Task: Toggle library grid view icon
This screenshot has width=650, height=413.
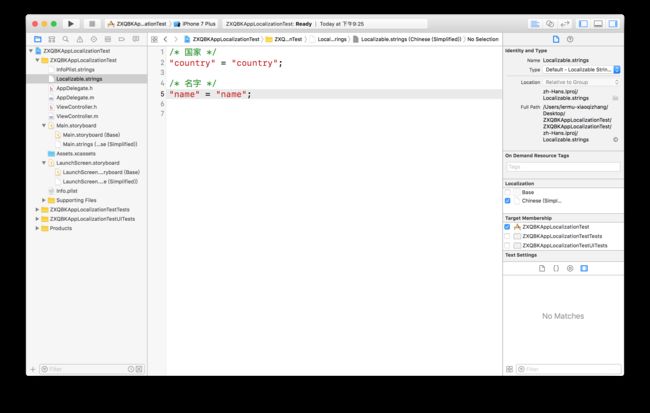Action: coord(509,369)
